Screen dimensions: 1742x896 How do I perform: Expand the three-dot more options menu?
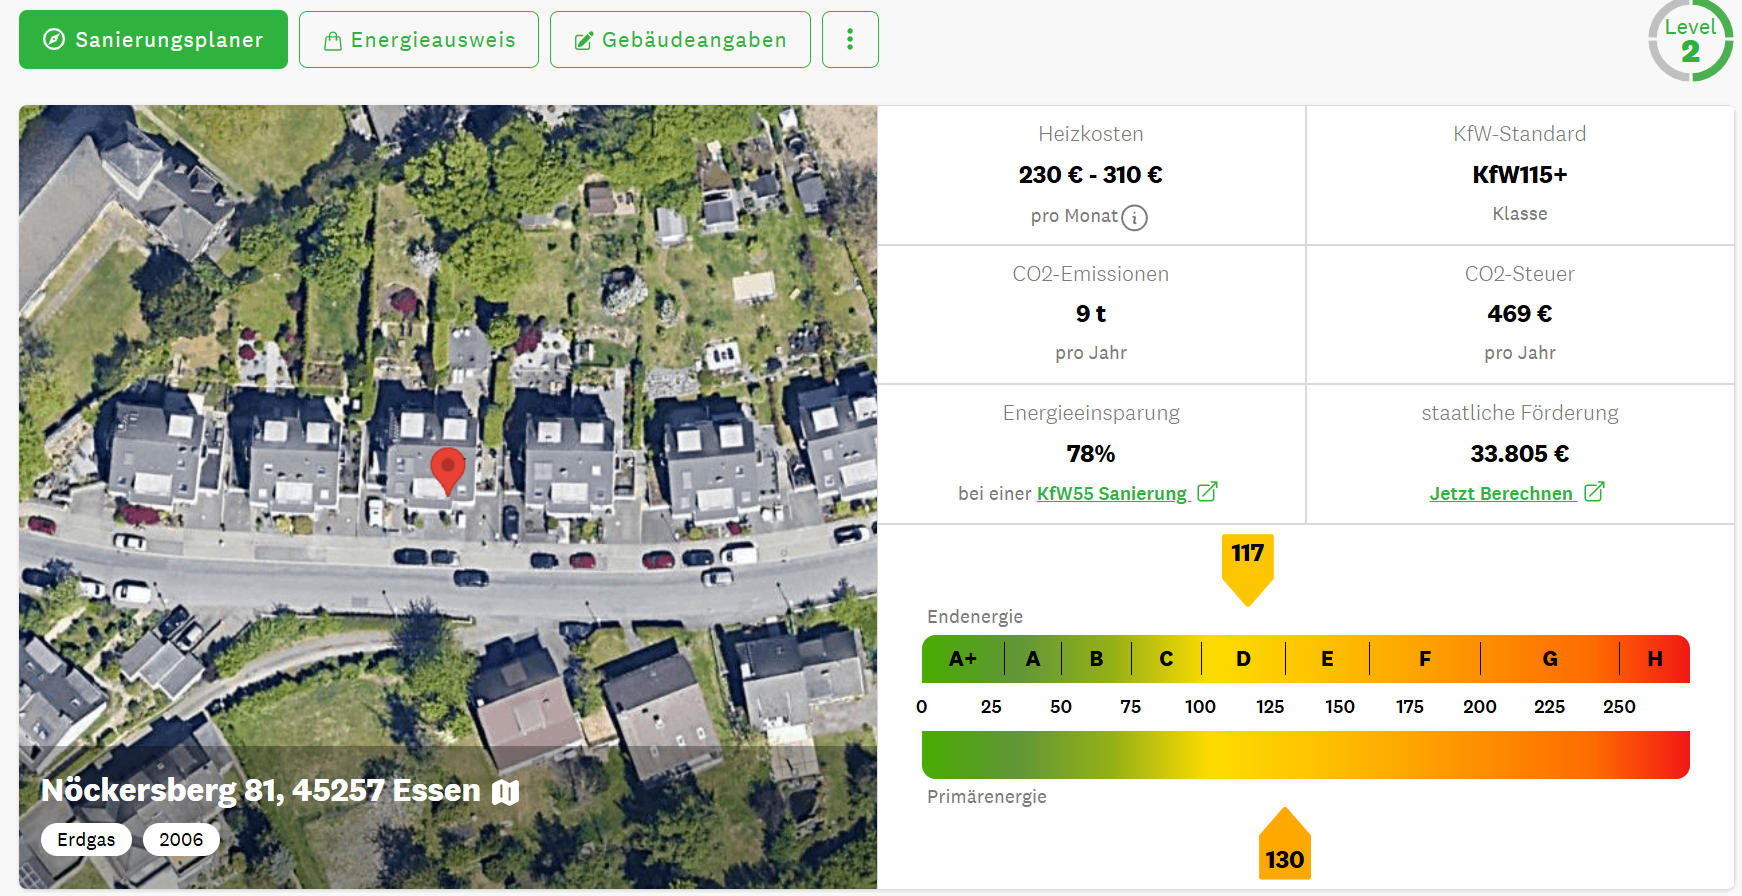850,40
